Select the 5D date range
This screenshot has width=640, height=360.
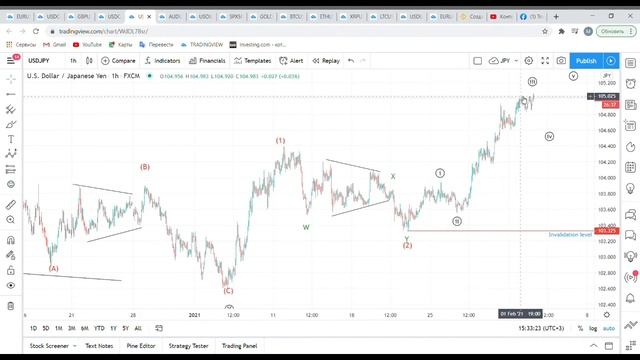(46, 328)
